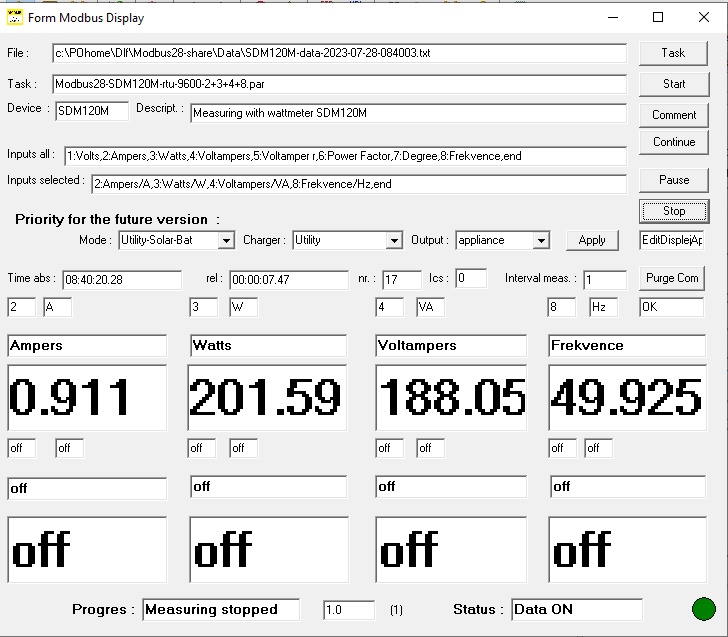Open the Task button
This screenshot has height=637, width=728.
pyautogui.click(x=673, y=53)
